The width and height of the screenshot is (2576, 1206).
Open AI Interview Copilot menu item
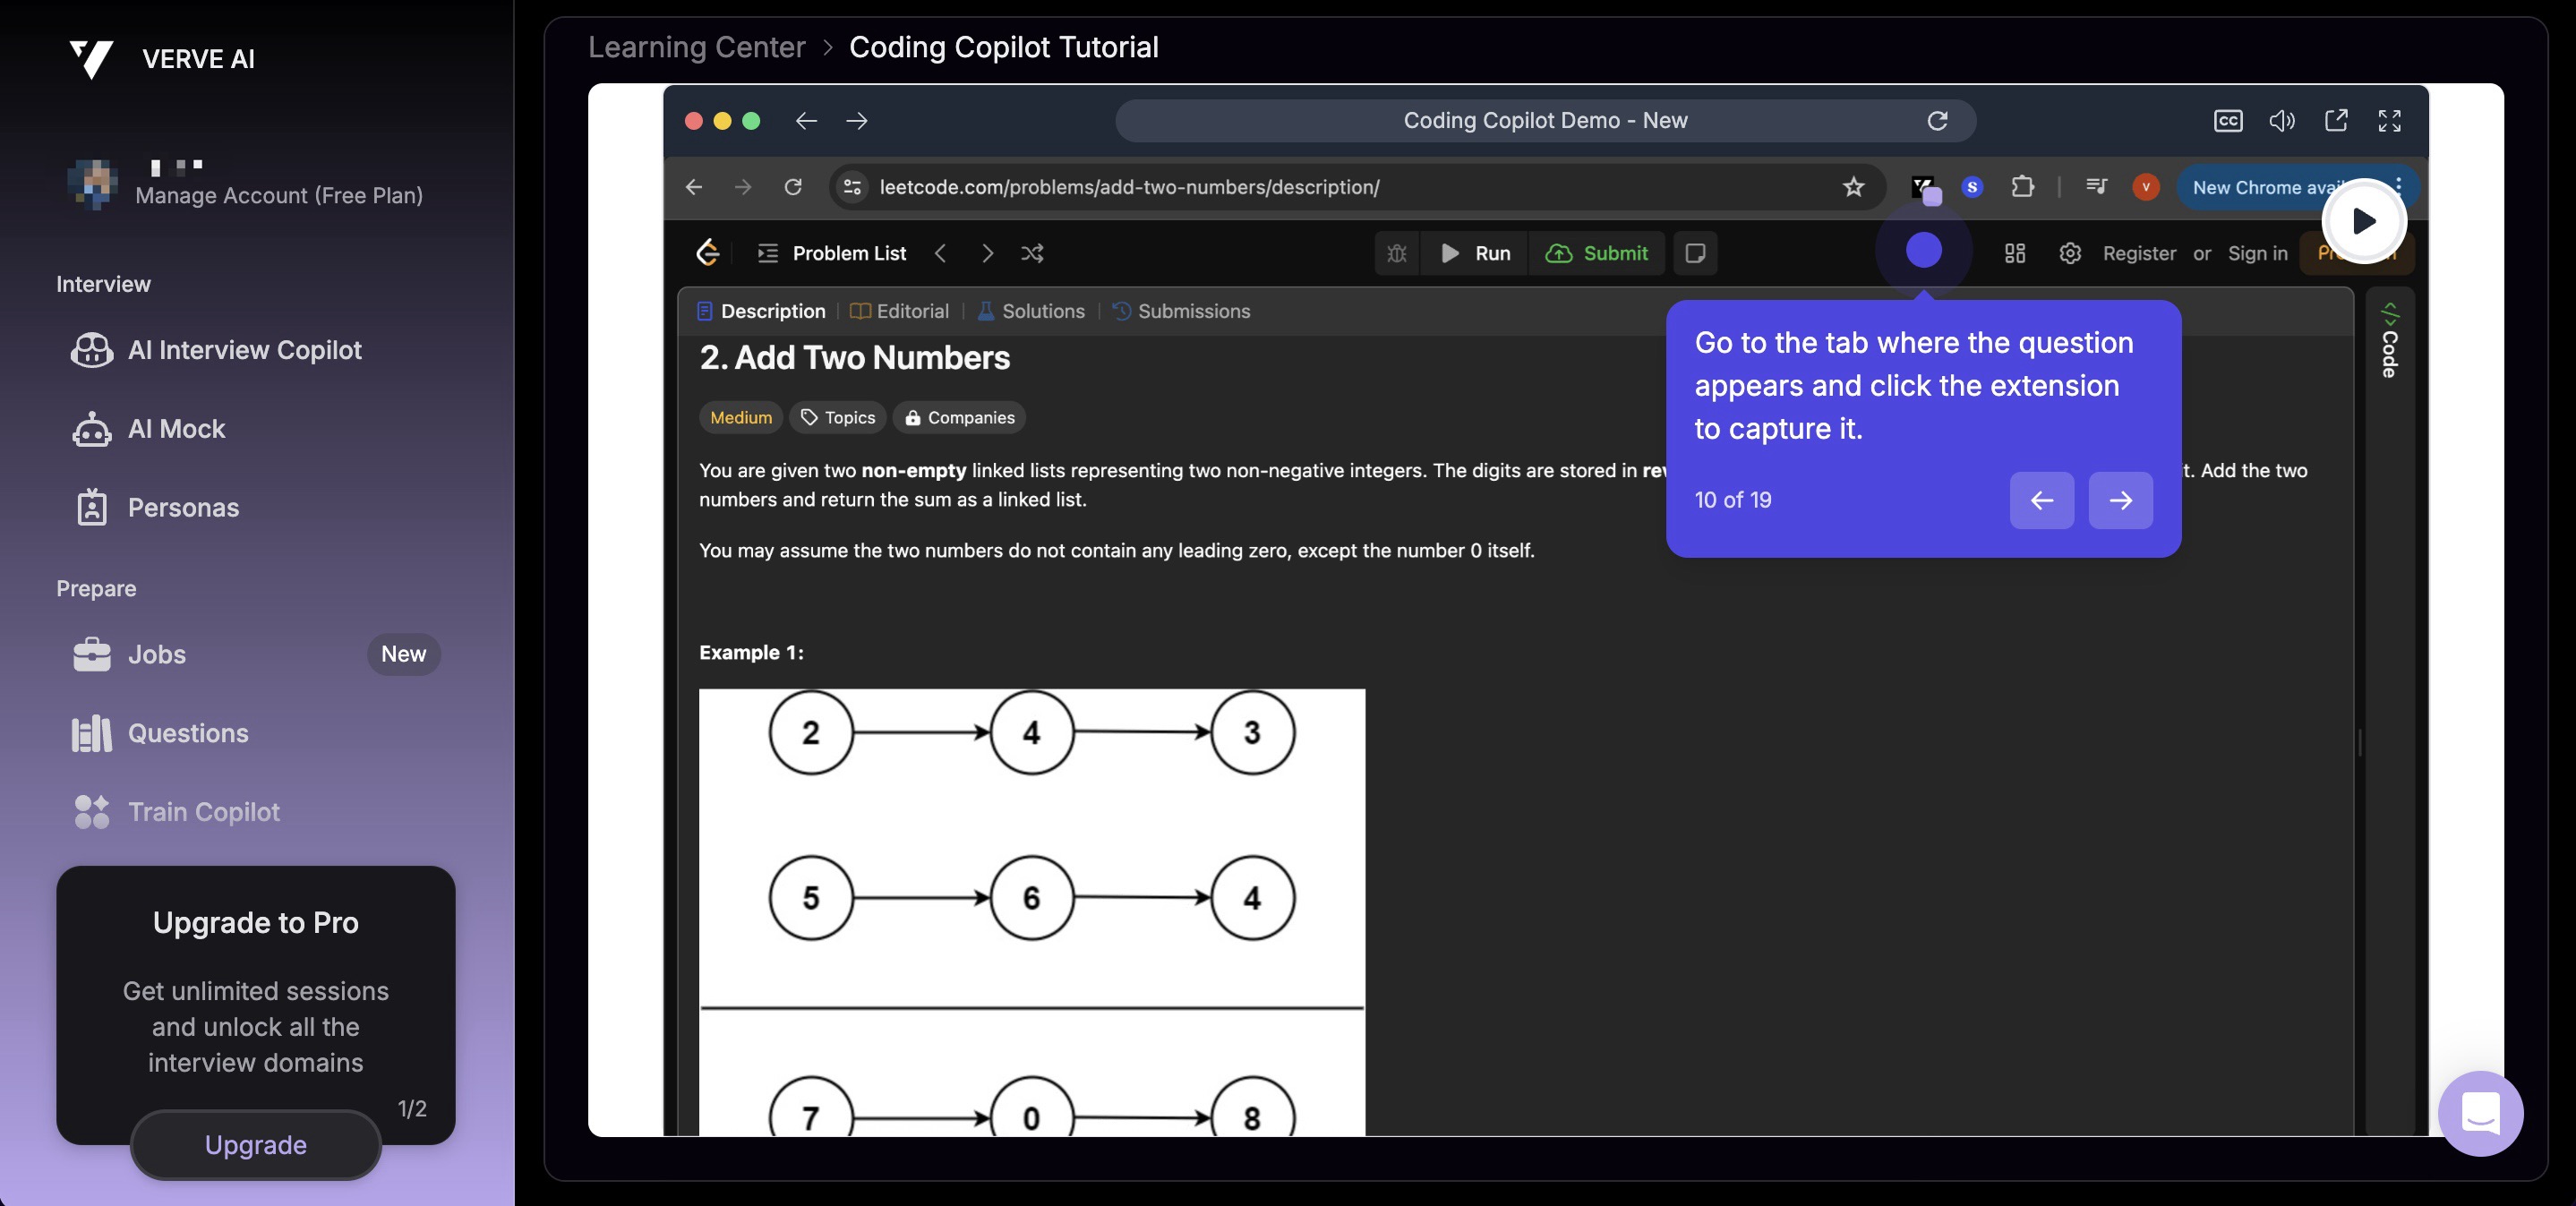coord(244,350)
